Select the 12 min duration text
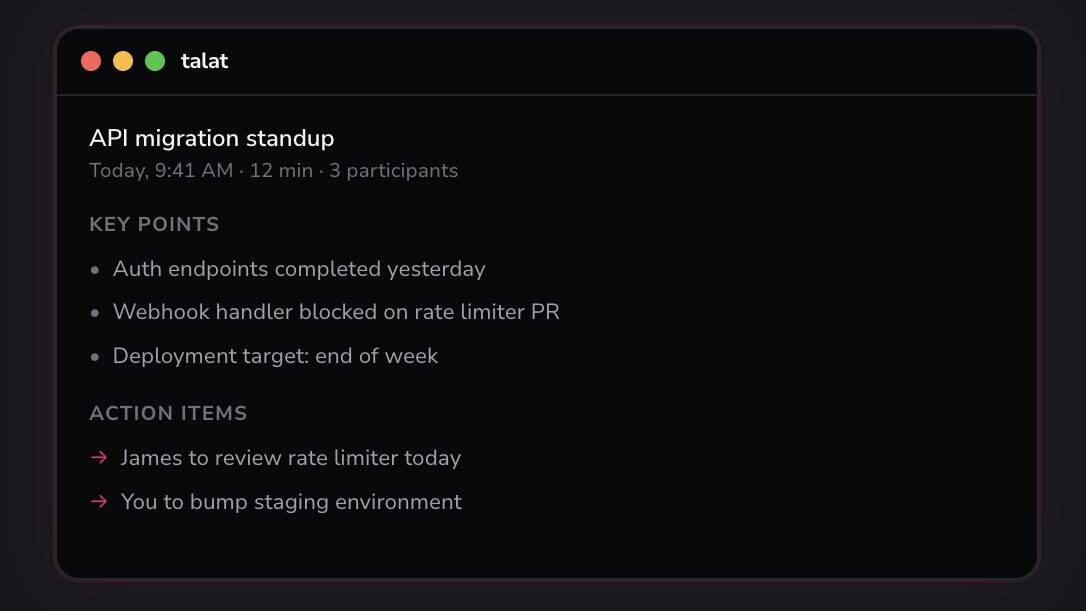The width and height of the screenshot is (1086, 611). [x=281, y=171]
